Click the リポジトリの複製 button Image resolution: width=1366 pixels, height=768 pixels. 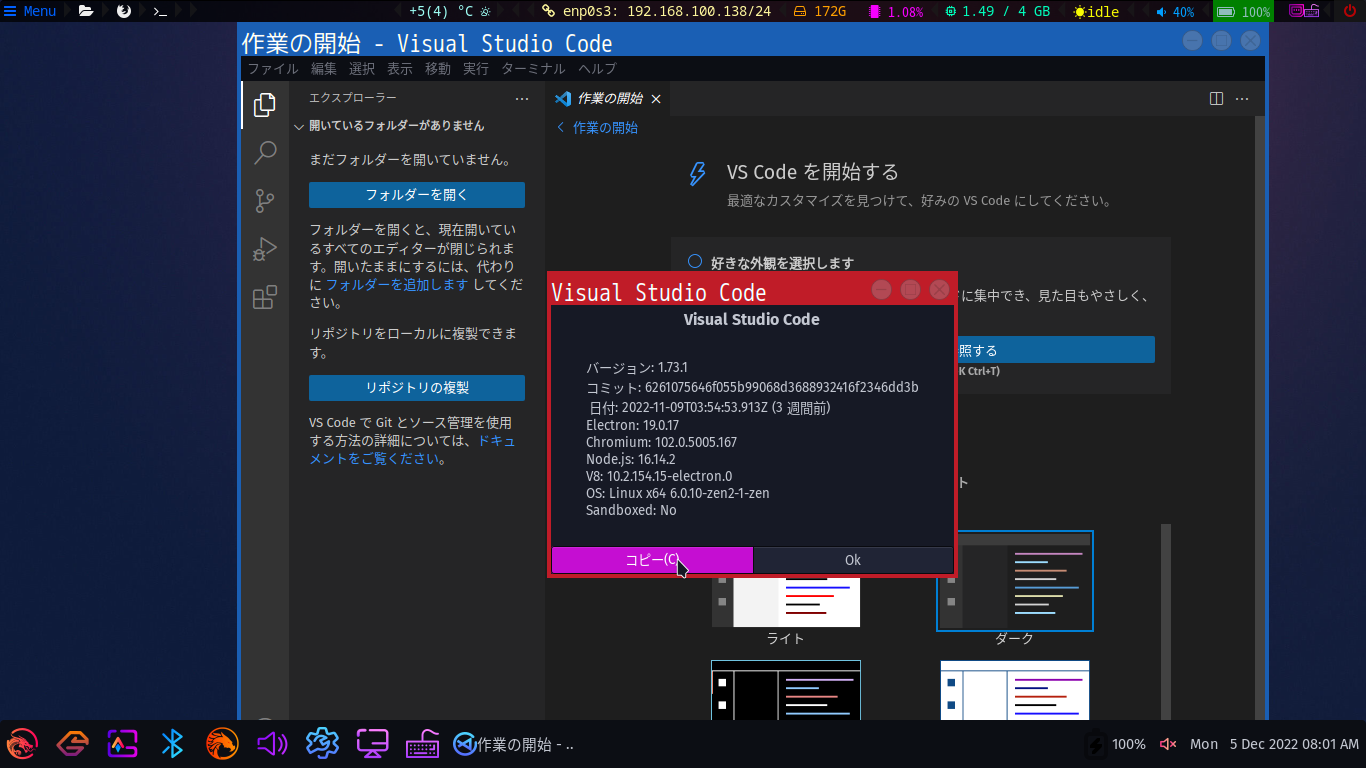coord(417,388)
